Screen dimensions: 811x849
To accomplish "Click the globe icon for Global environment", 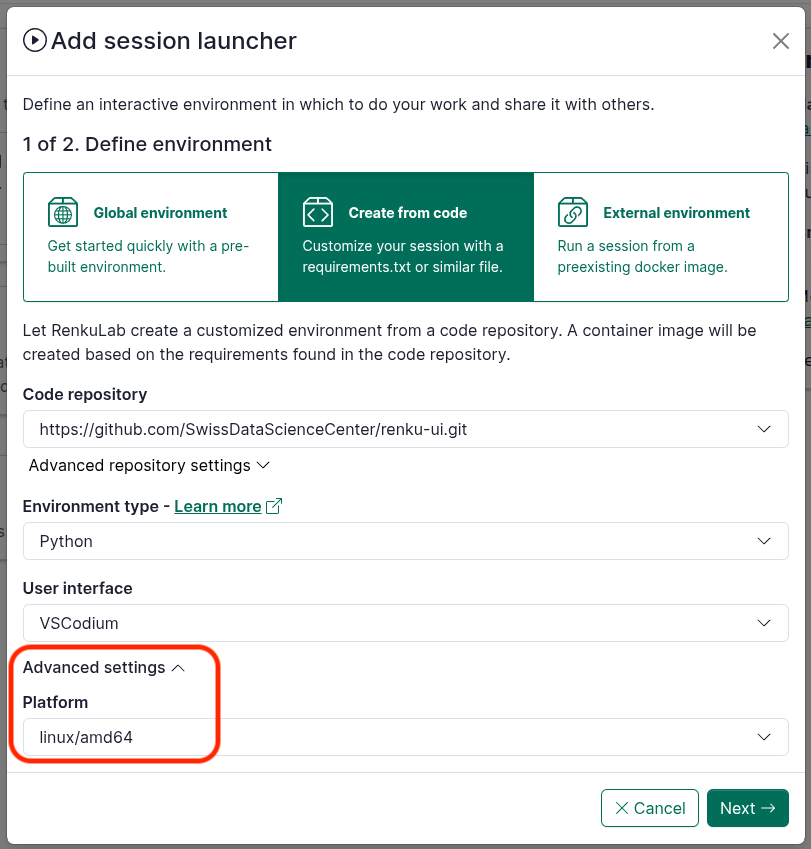I will (x=63, y=213).
